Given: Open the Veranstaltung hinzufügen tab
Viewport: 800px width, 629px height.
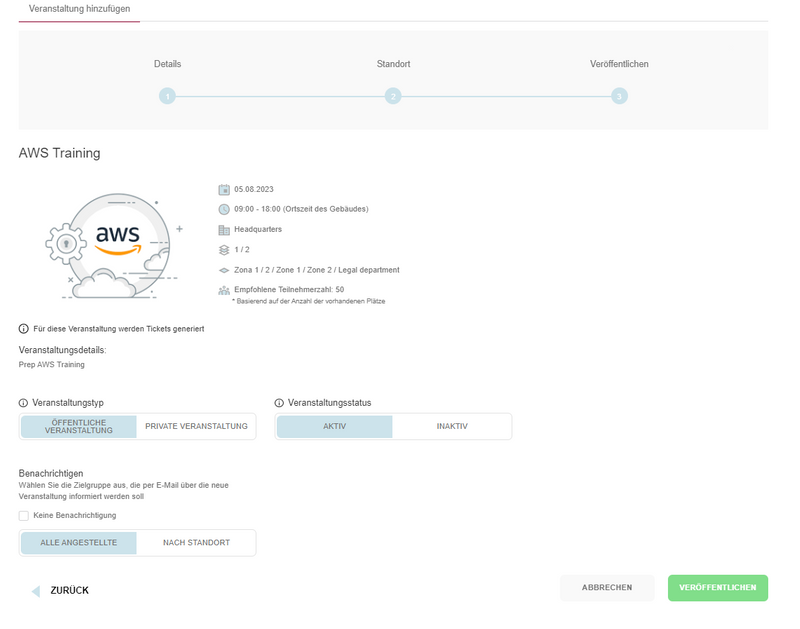Looking at the screenshot, I should click(x=79, y=9).
